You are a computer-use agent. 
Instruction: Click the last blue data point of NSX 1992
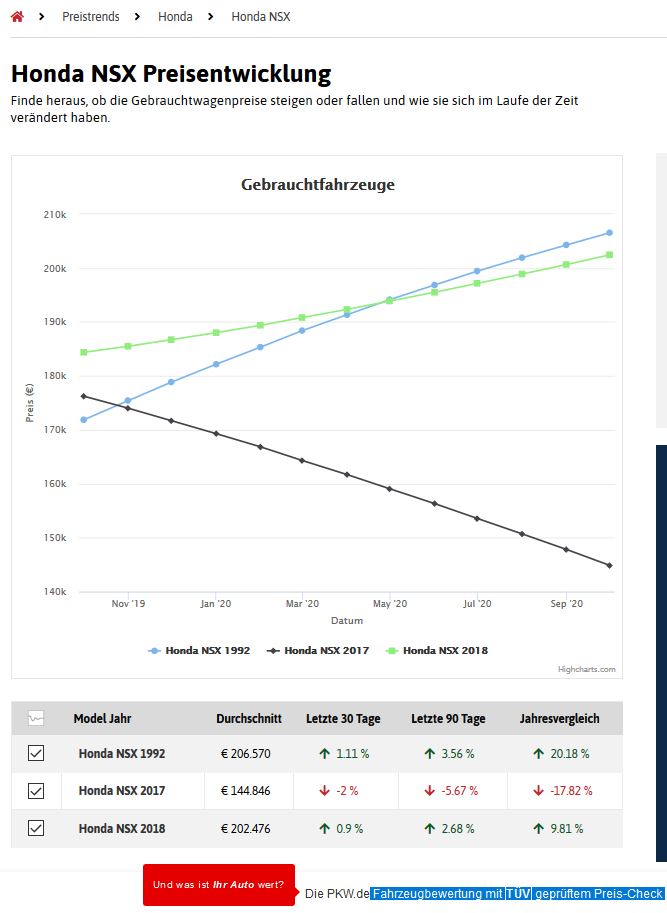[x=609, y=232]
